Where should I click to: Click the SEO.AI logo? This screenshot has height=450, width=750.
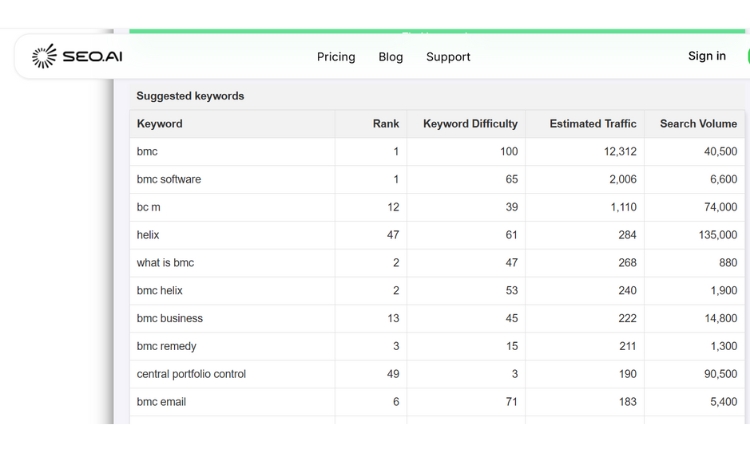point(77,56)
